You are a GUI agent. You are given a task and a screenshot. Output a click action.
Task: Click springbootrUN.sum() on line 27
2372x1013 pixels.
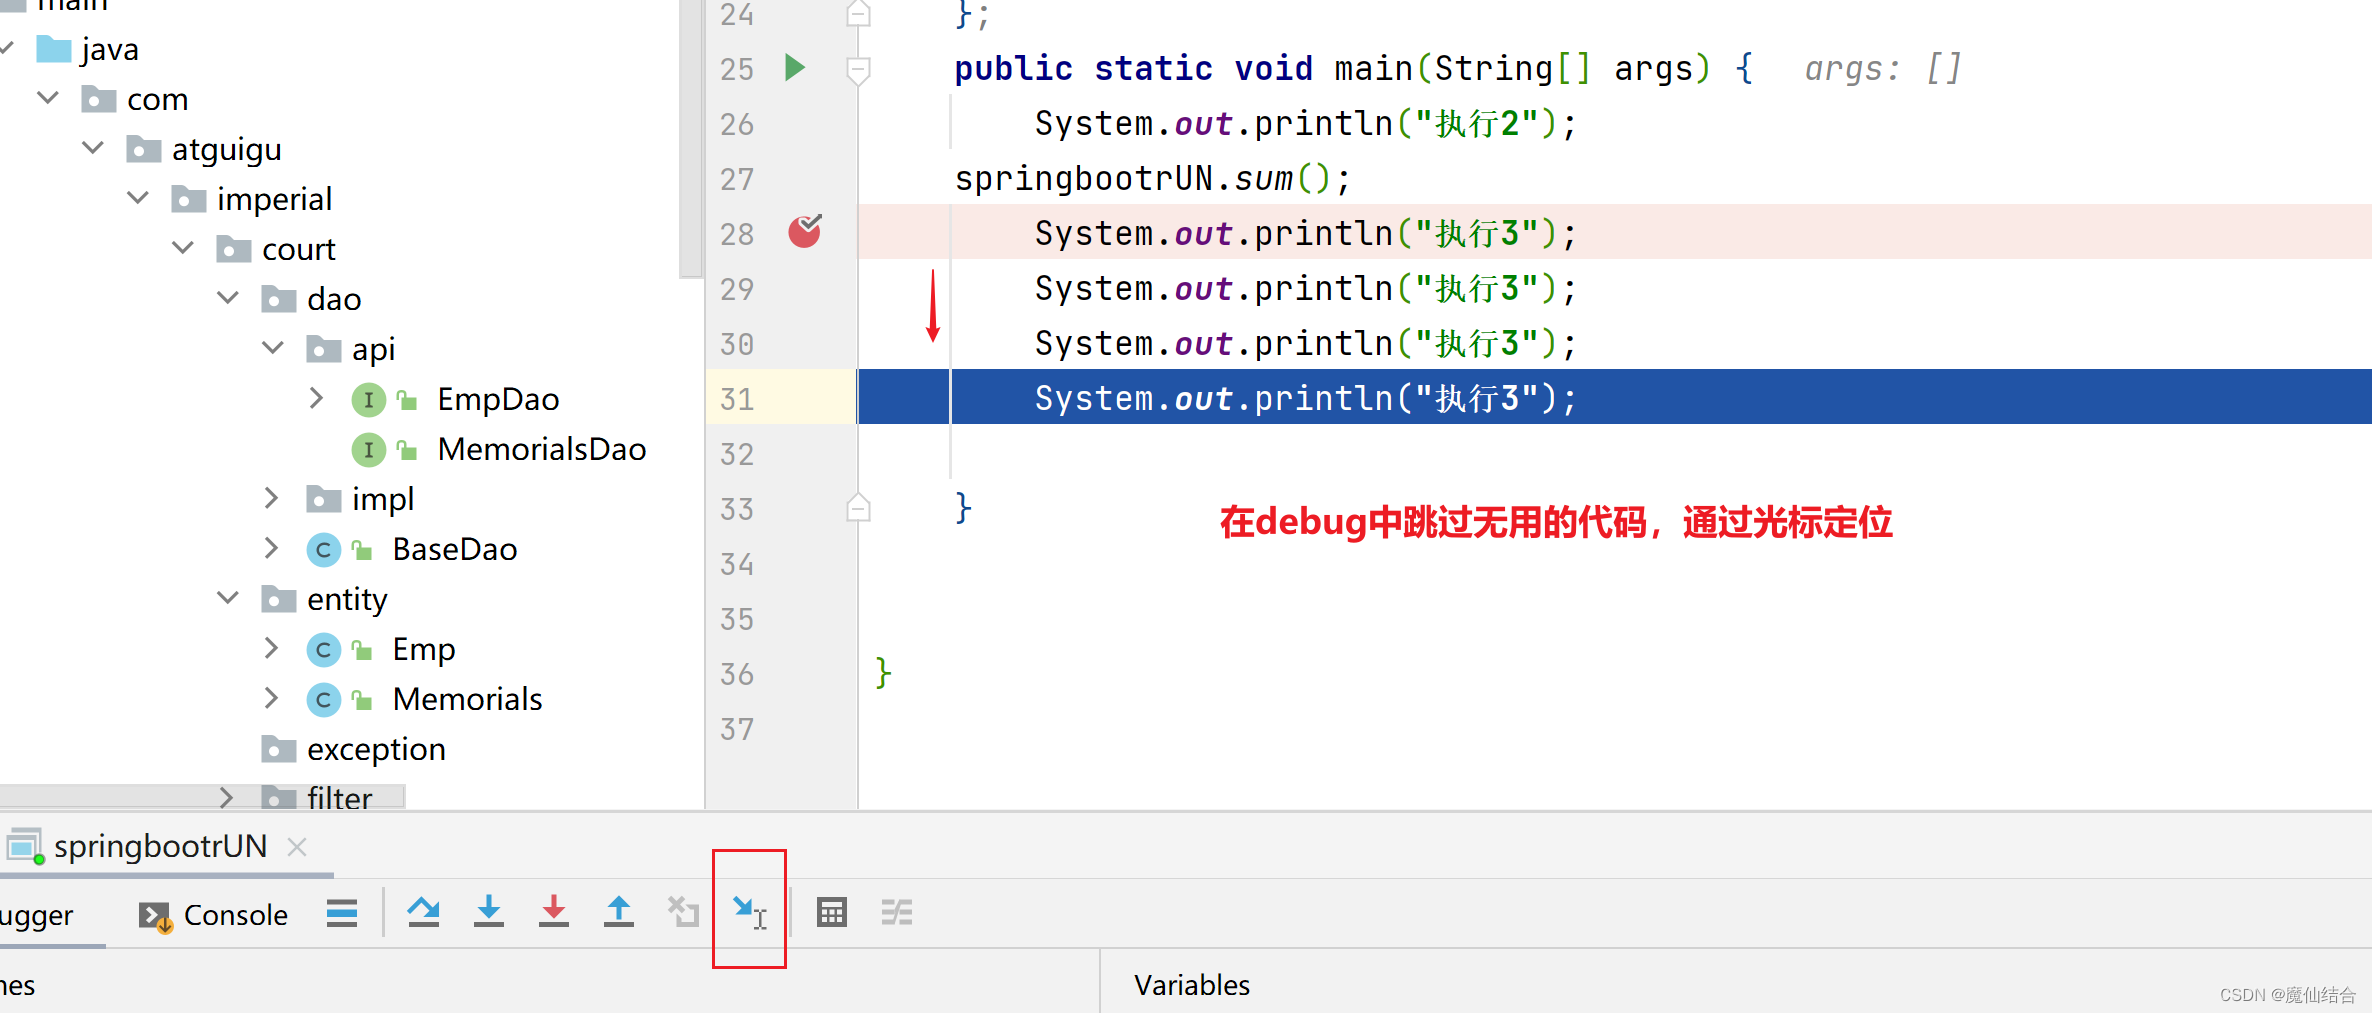(1153, 179)
